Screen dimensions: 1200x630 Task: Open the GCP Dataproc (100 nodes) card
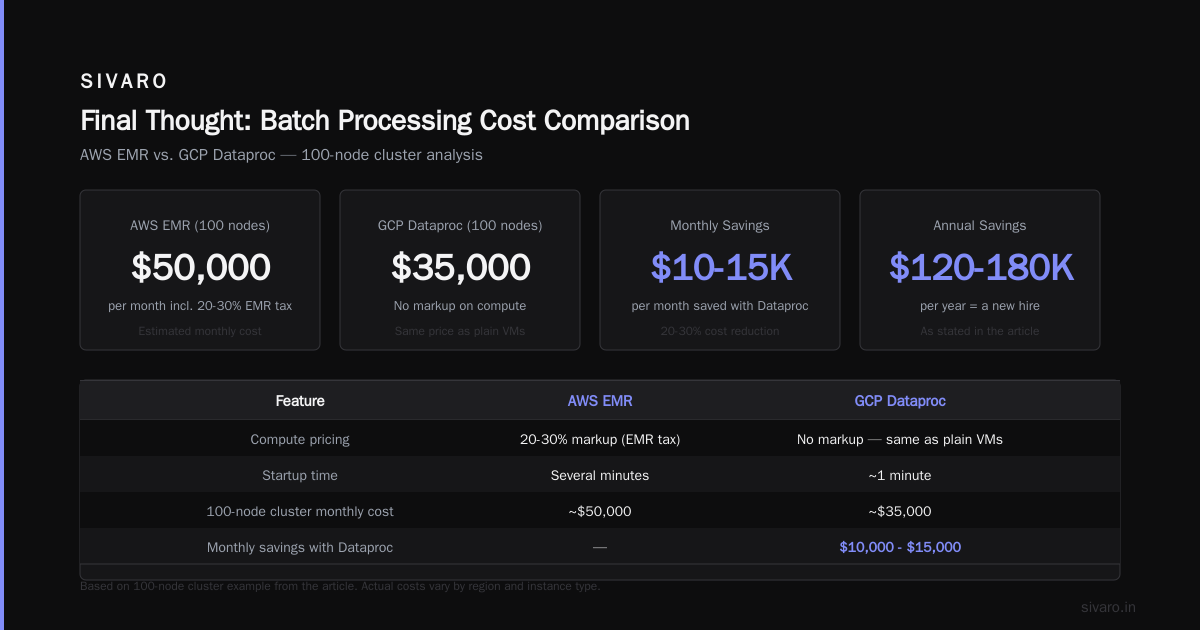[460, 270]
